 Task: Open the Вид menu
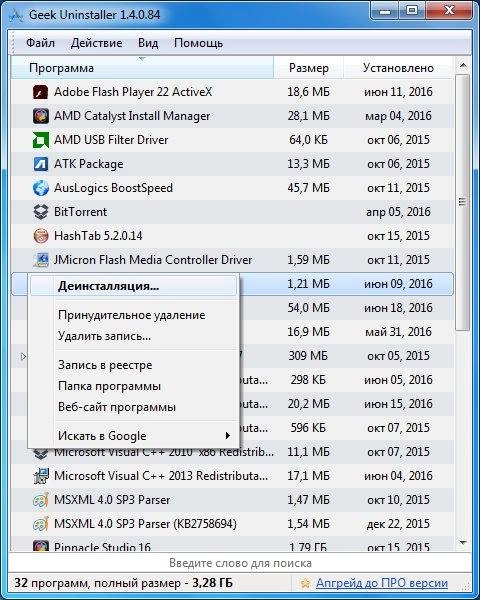pyautogui.click(x=148, y=43)
